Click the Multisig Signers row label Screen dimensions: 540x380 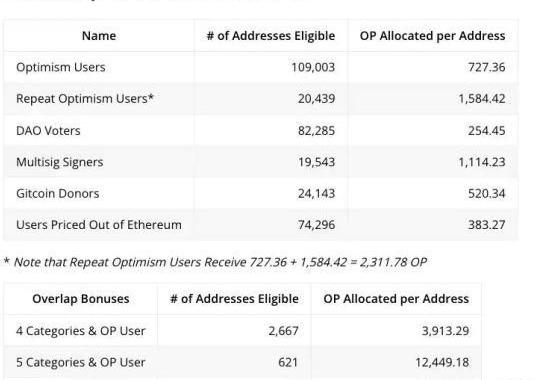(60, 162)
